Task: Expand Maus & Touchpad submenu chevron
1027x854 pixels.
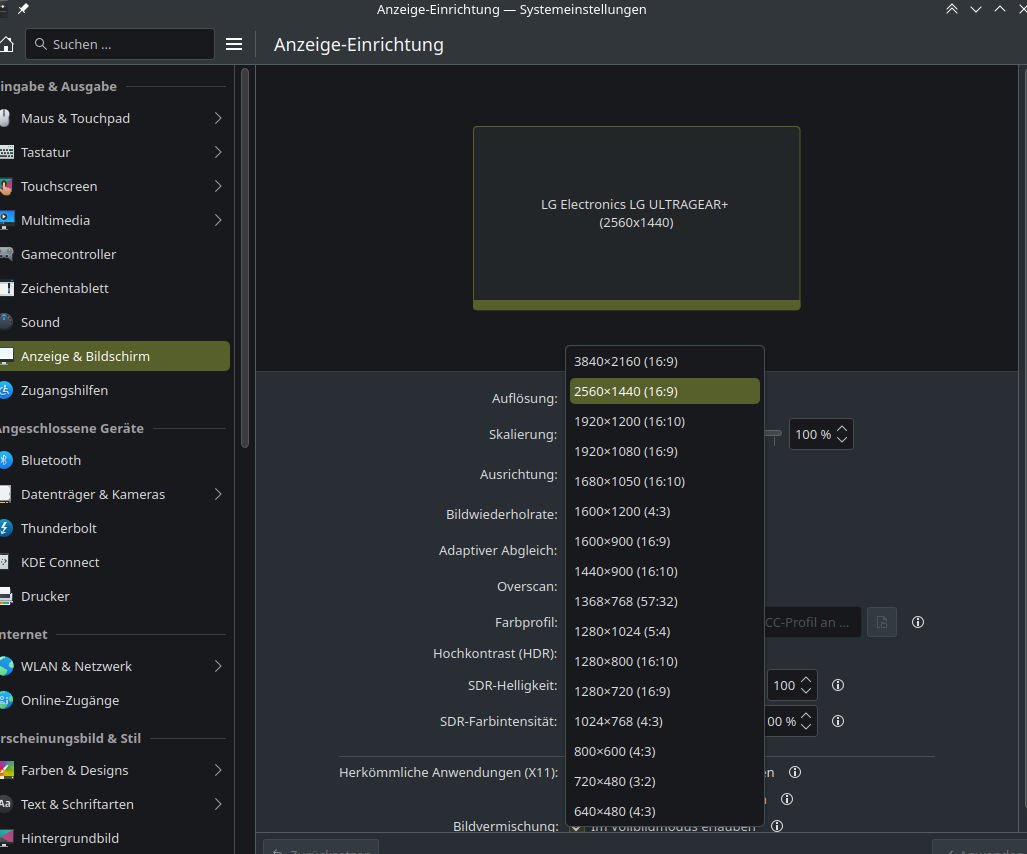Action: (218, 119)
